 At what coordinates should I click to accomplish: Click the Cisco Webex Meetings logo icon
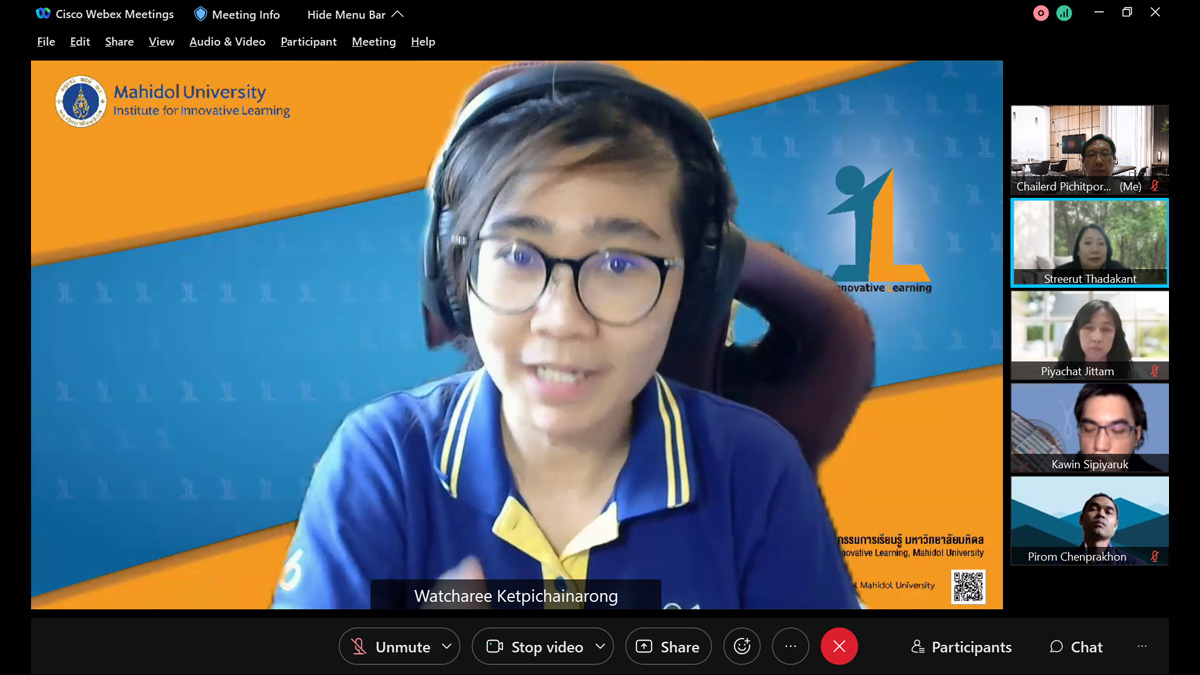(x=43, y=14)
